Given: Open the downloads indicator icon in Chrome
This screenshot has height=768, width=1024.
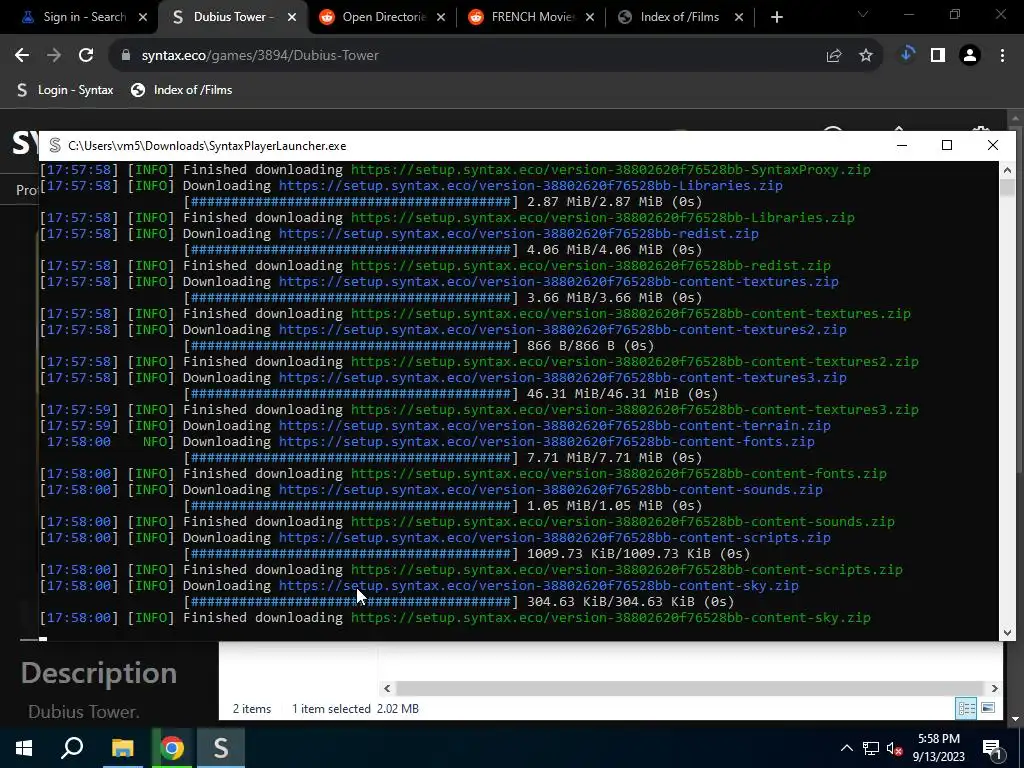Looking at the screenshot, I should [906, 55].
